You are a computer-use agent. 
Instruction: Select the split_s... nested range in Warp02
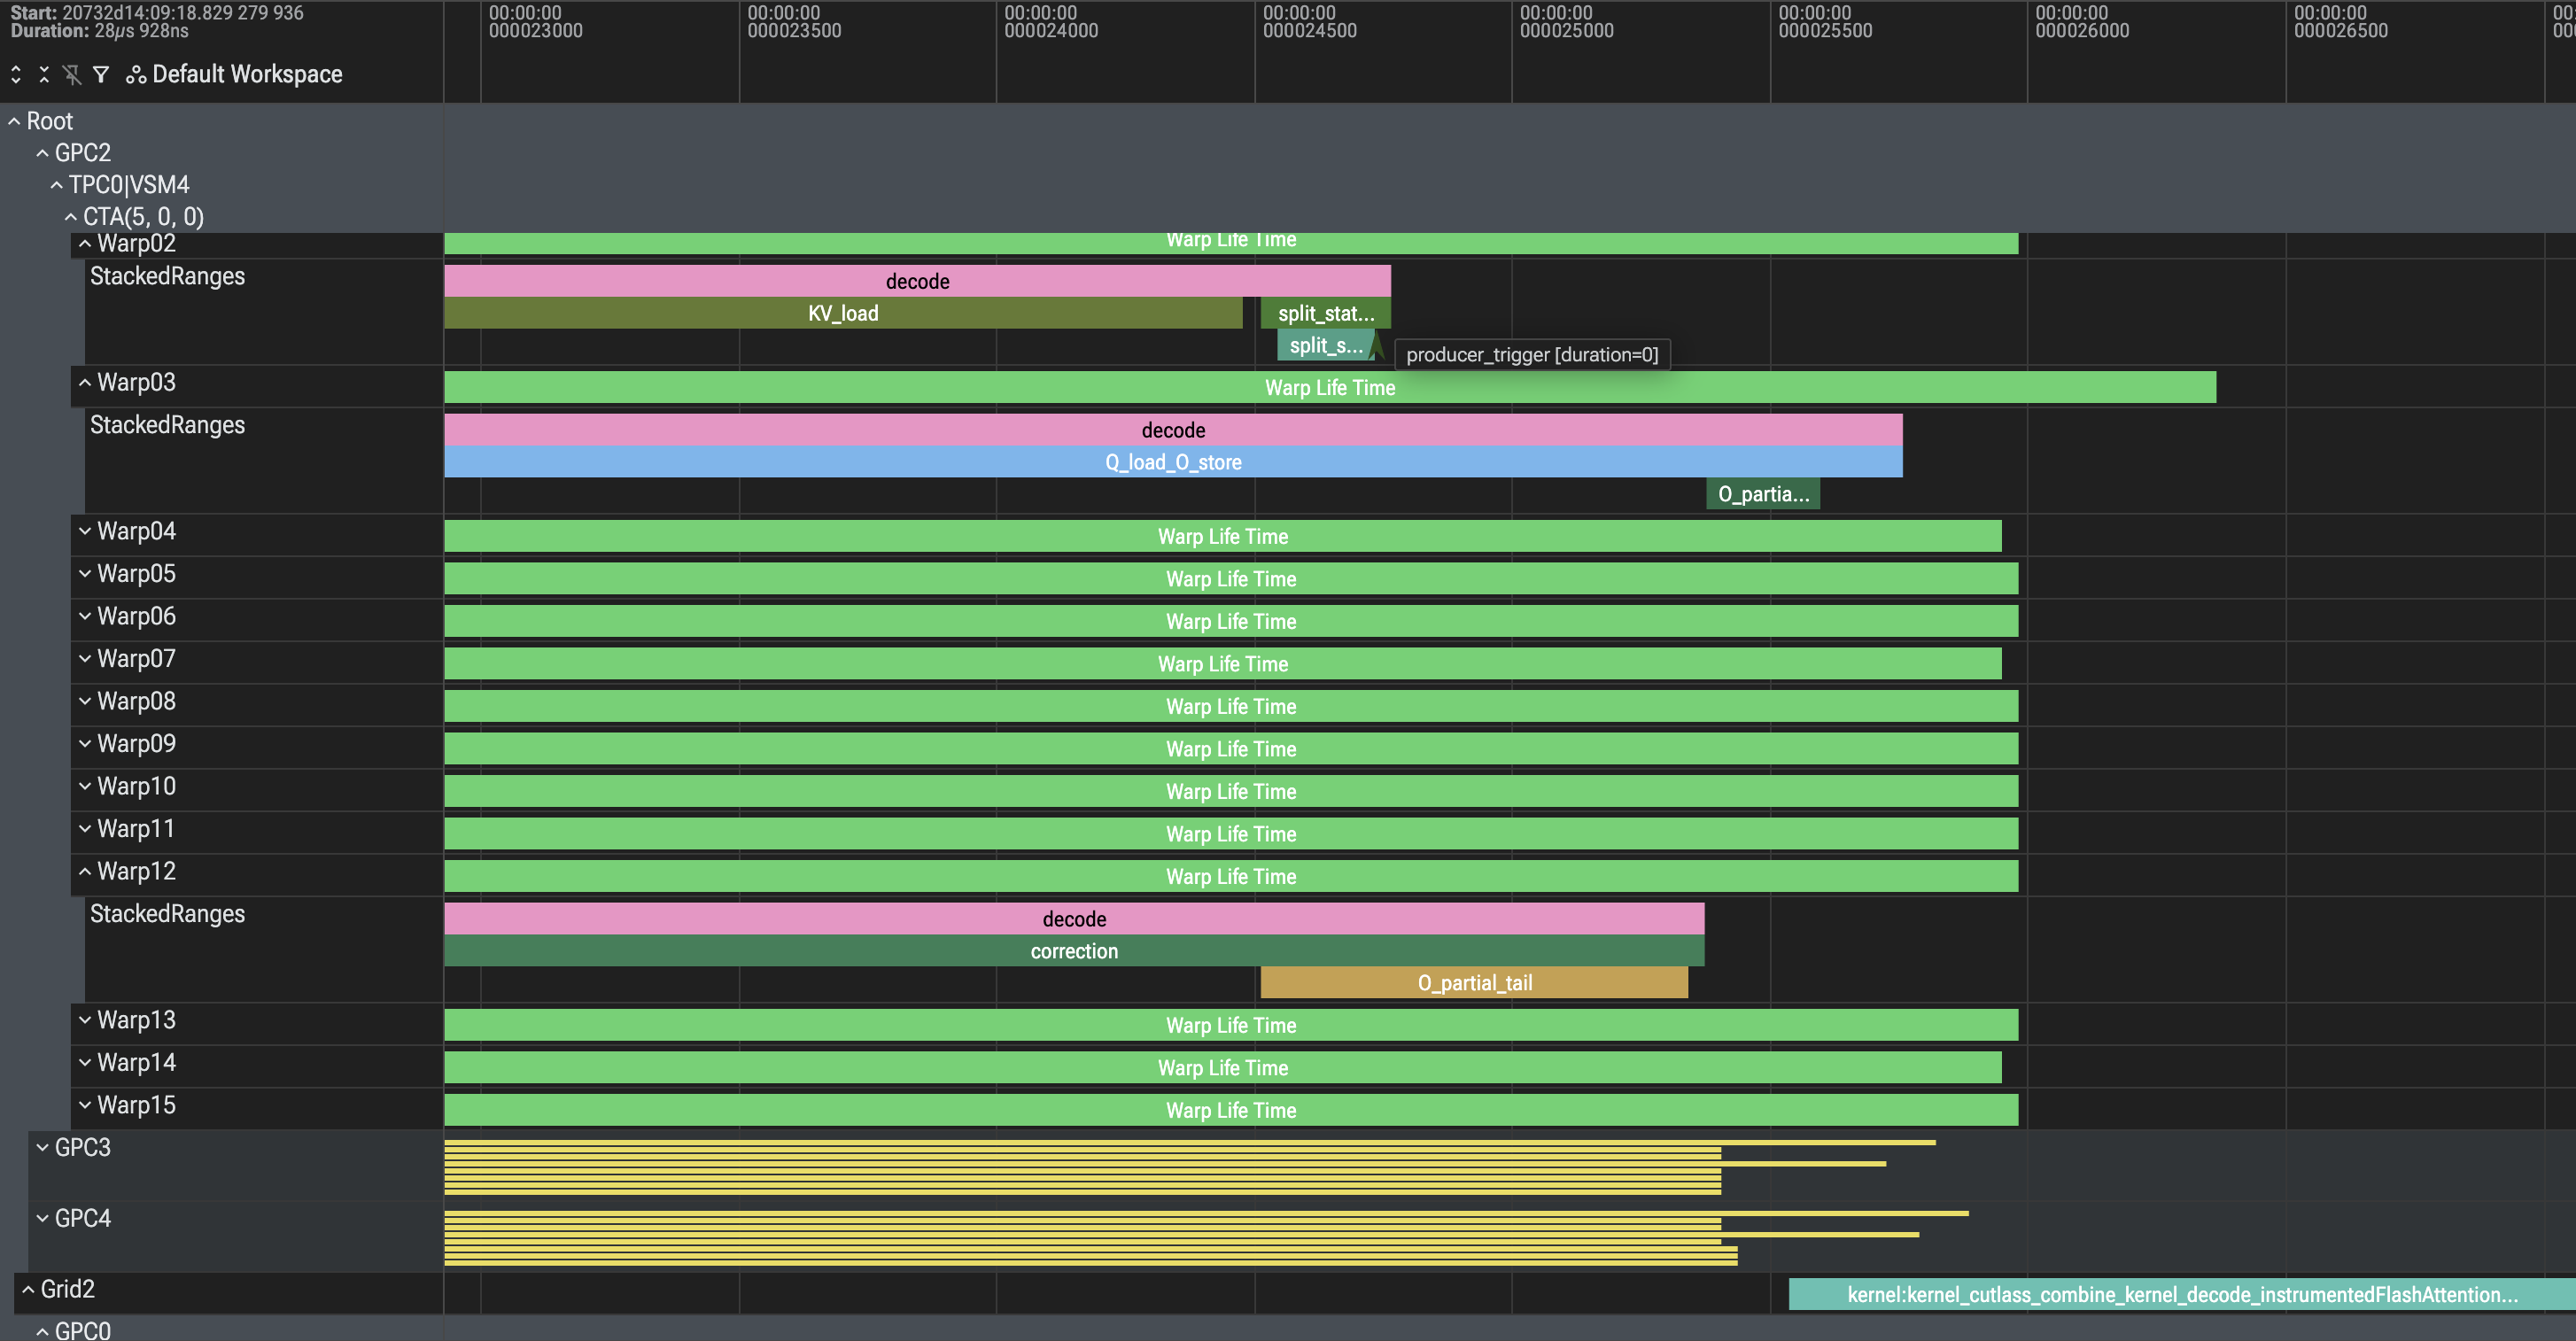point(1326,345)
